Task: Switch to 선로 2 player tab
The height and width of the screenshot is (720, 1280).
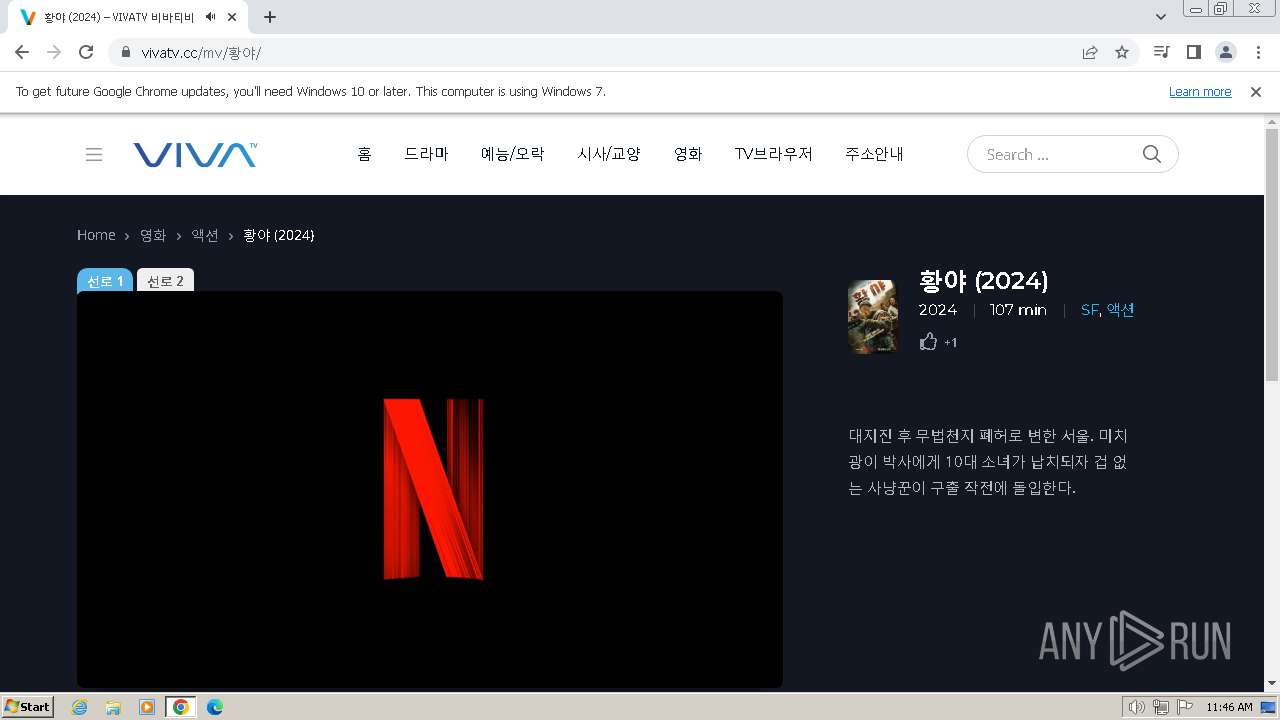Action: pos(165,281)
